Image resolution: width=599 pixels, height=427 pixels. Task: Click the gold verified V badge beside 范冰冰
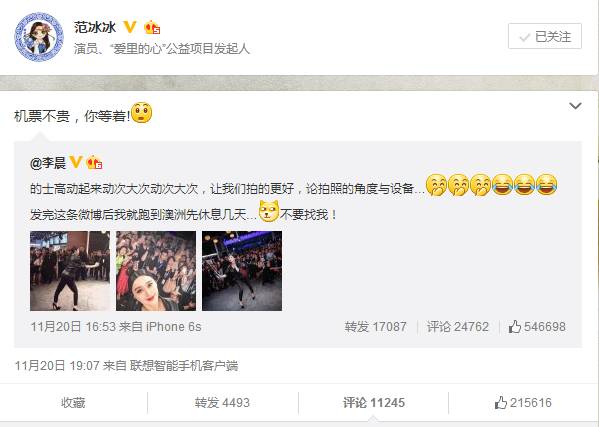130,27
